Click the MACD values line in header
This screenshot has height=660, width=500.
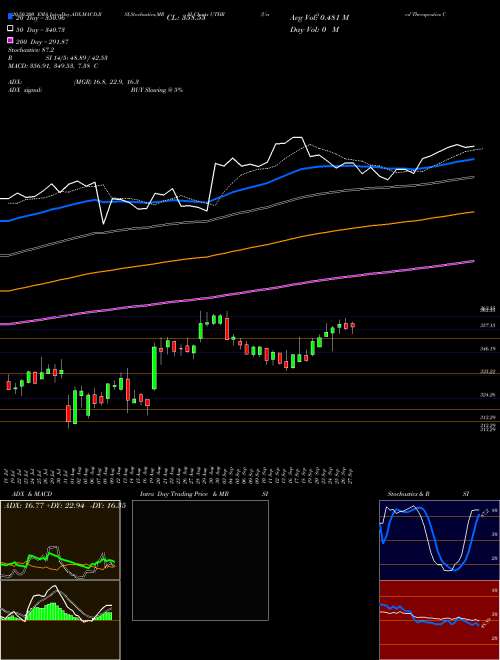point(53,66)
